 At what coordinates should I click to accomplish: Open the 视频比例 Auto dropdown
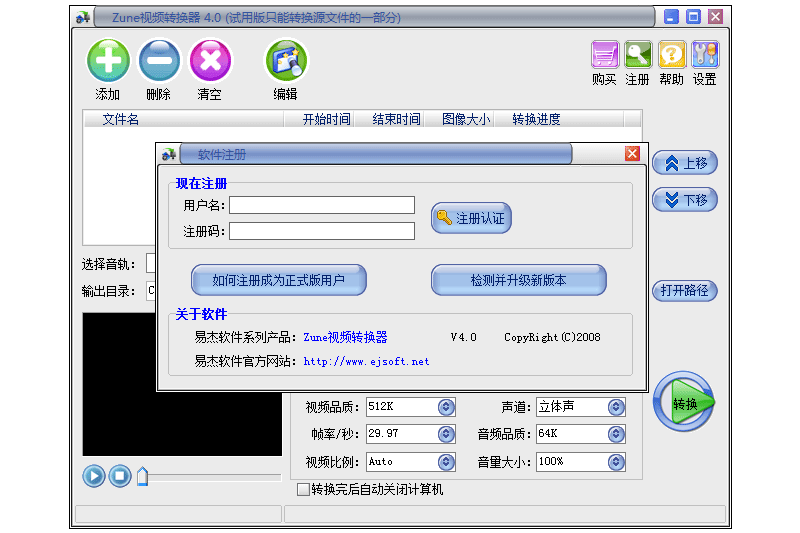(446, 462)
